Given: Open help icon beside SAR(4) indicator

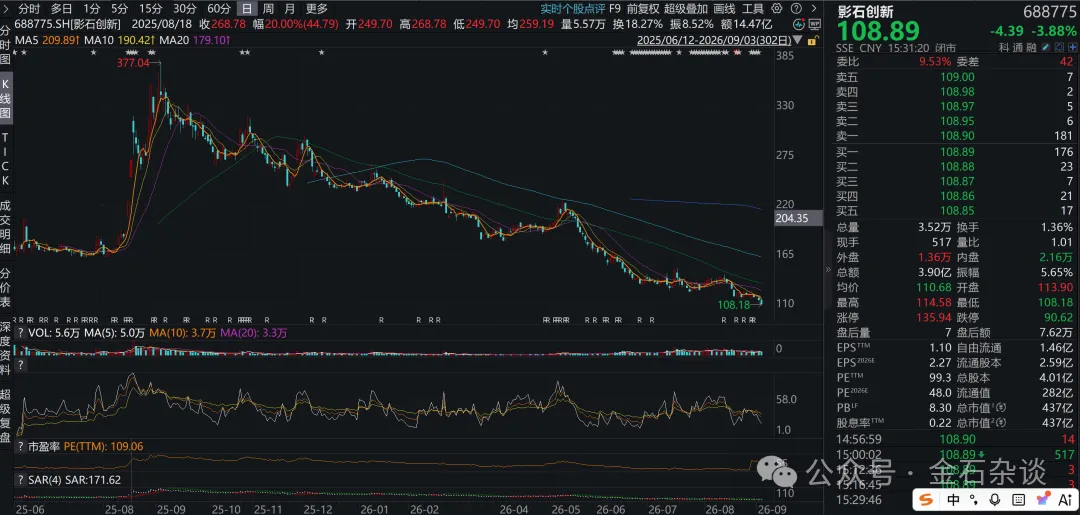Looking at the screenshot, I should tap(21, 480).
